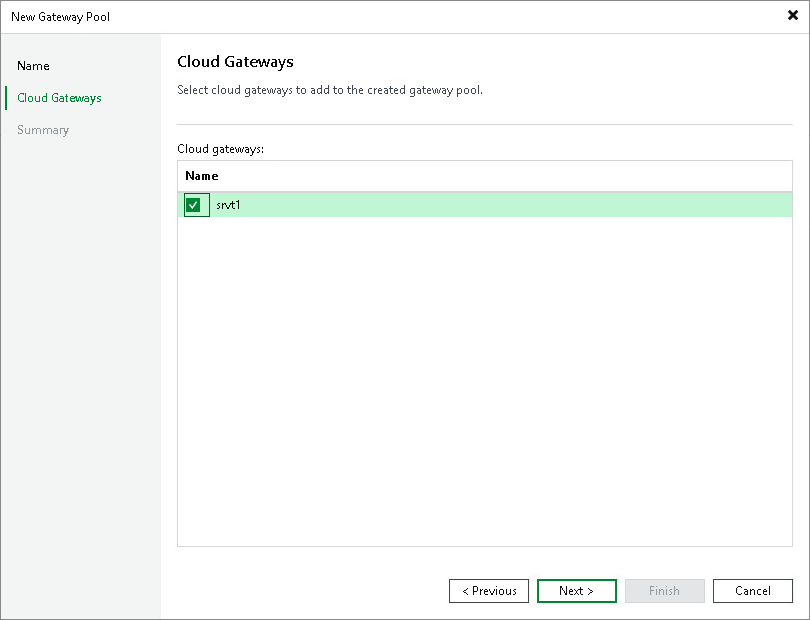Image resolution: width=810 pixels, height=620 pixels.
Task: Select the srvt1 row in the list
Action: tap(400, 205)
